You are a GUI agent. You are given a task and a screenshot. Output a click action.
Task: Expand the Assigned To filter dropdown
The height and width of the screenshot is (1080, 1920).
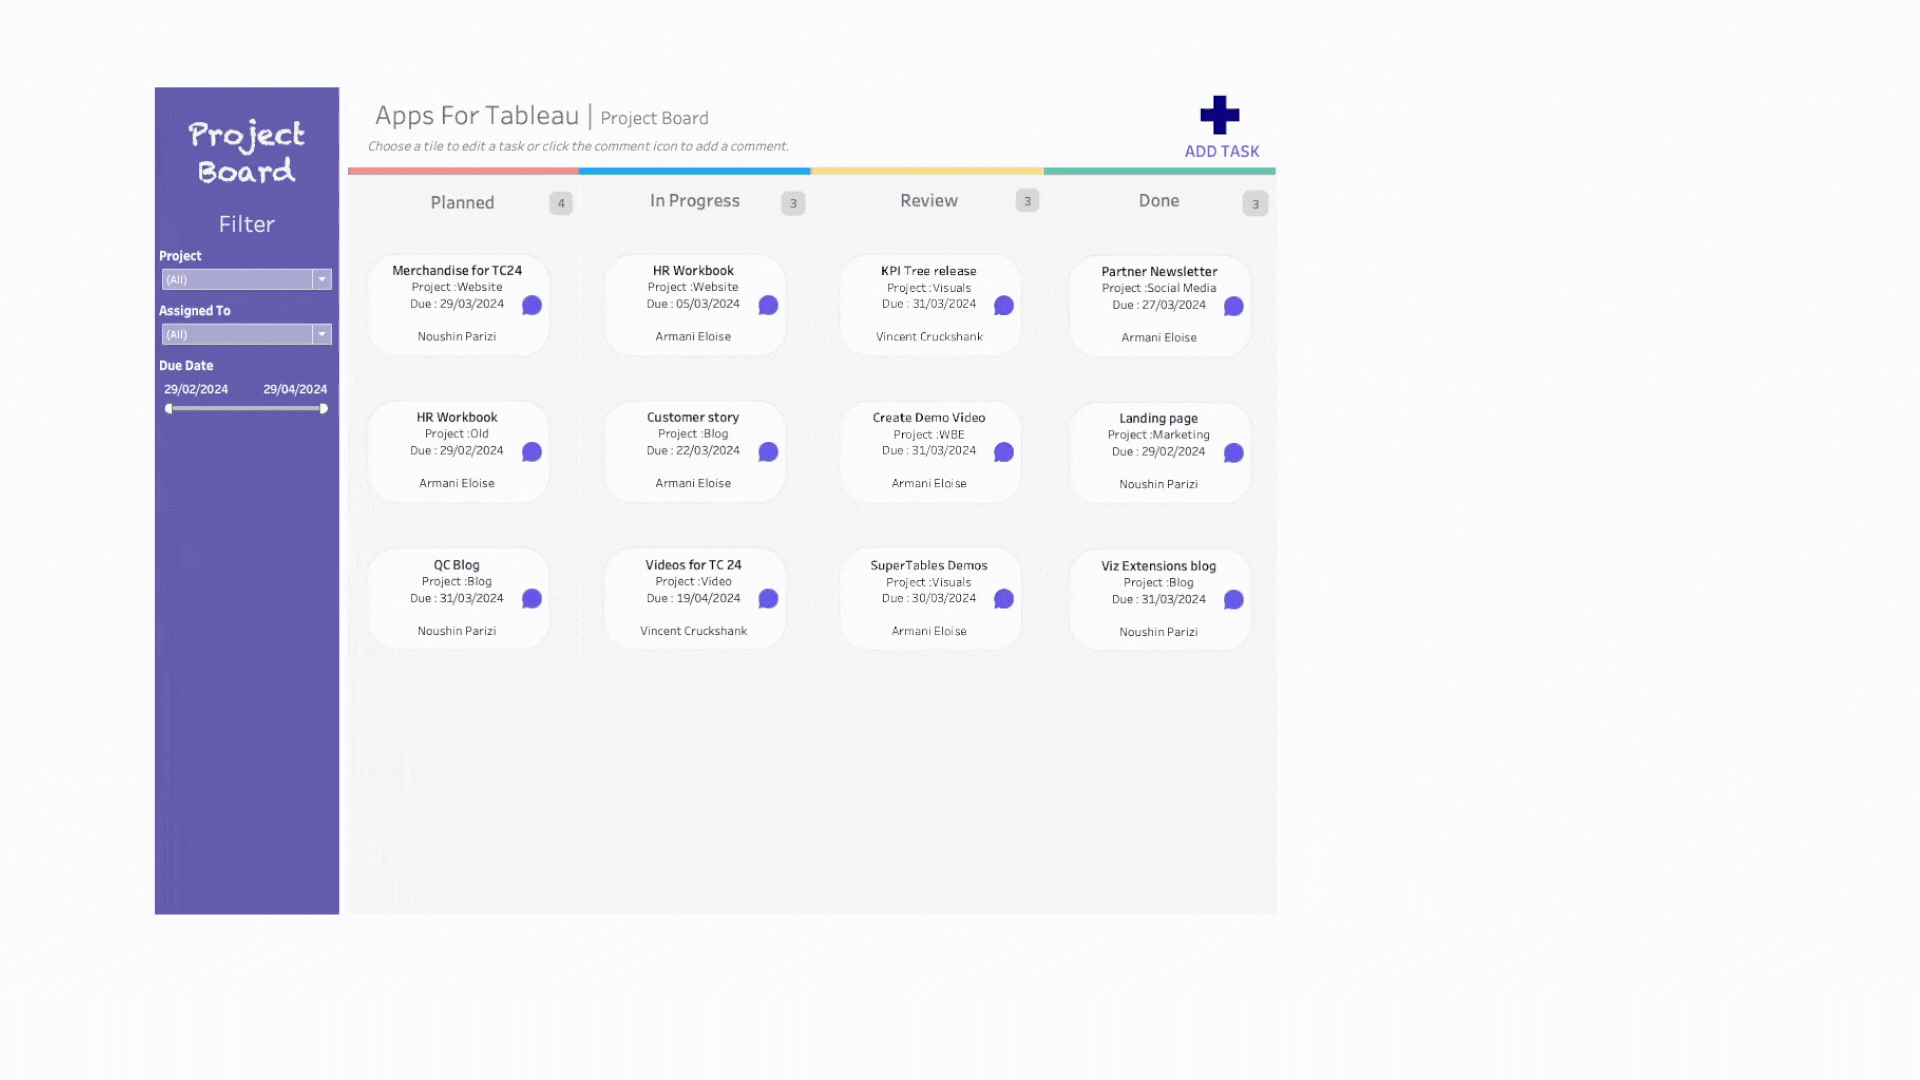pos(322,335)
